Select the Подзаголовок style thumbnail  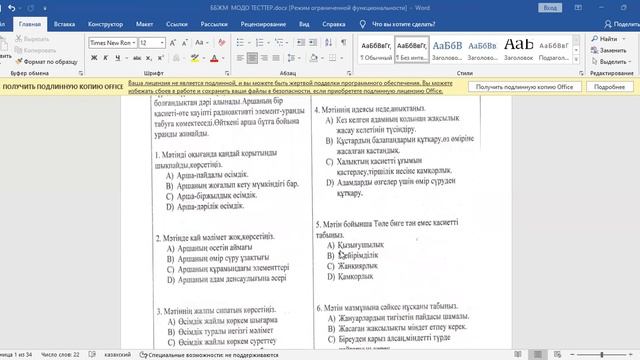554,50
